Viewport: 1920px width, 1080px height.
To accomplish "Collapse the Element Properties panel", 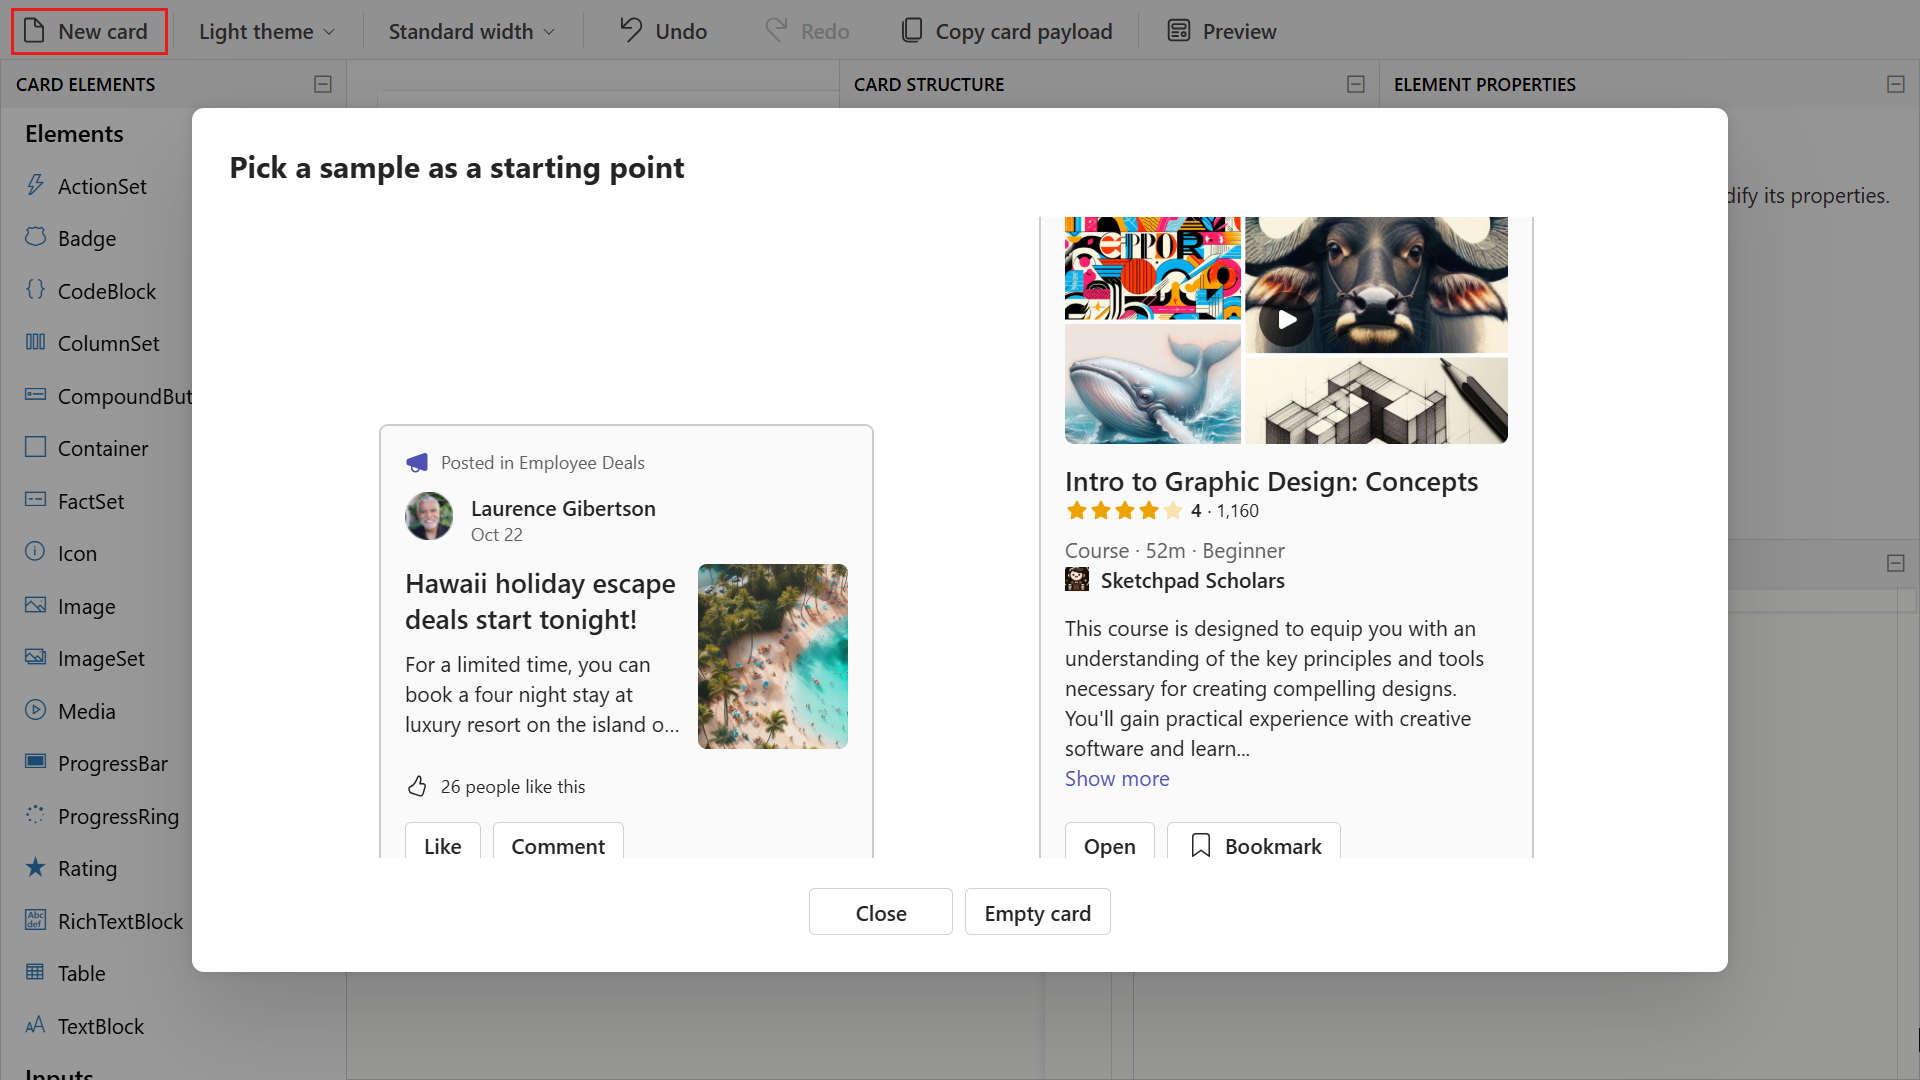I will click(1896, 84).
